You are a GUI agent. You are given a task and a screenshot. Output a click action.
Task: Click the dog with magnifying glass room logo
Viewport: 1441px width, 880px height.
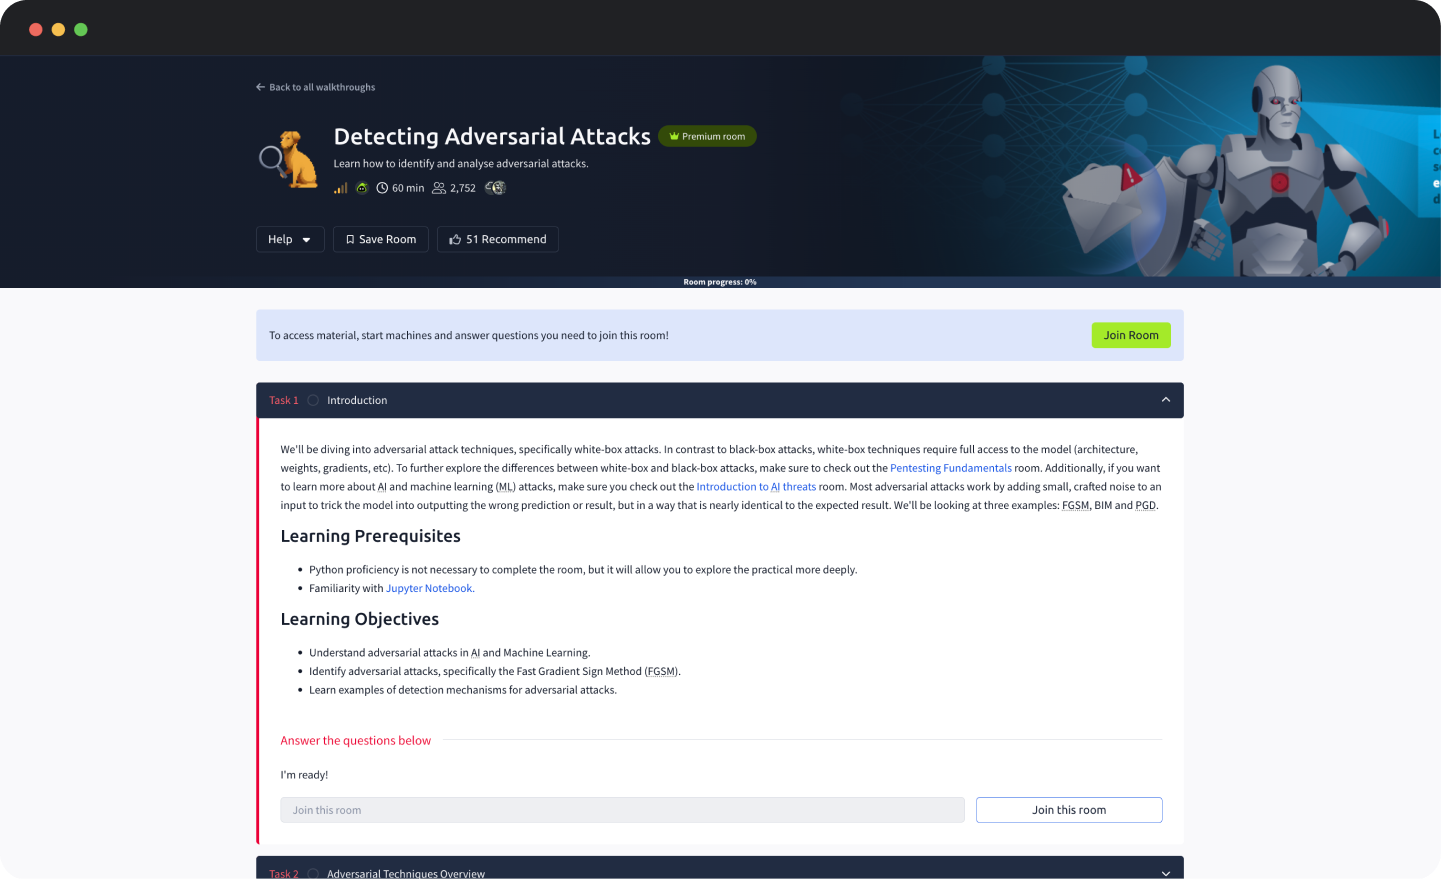coord(289,159)
